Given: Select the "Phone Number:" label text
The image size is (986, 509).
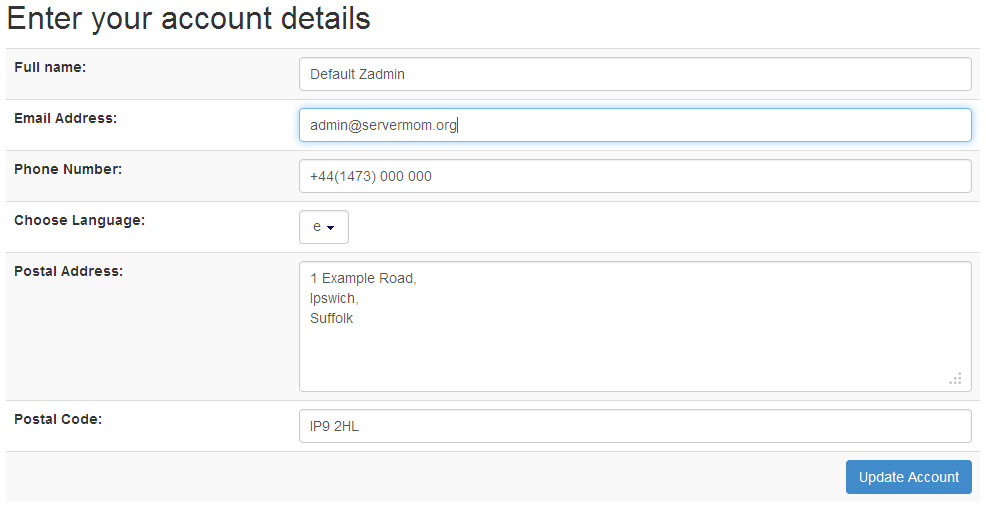Looking at the screenshot, I should point(67,169).
